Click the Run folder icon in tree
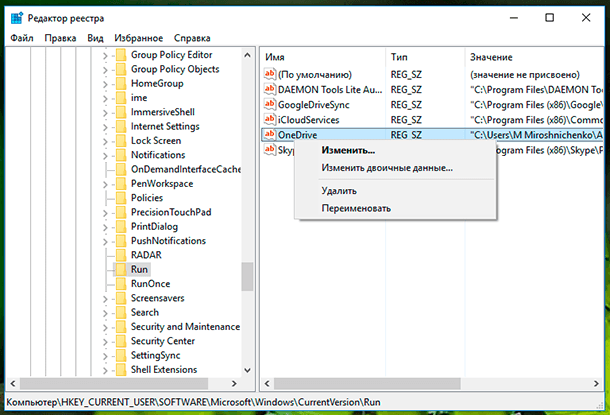Screen dimensions: 610x415 [121, 270]
